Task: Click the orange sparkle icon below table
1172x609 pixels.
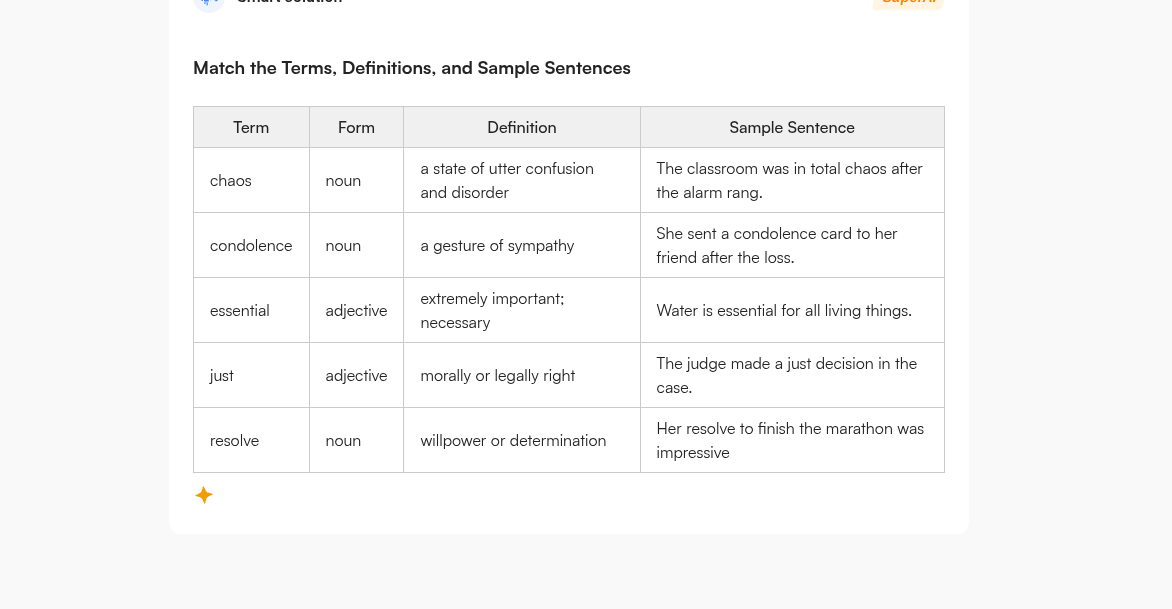Action: [204, 495]
